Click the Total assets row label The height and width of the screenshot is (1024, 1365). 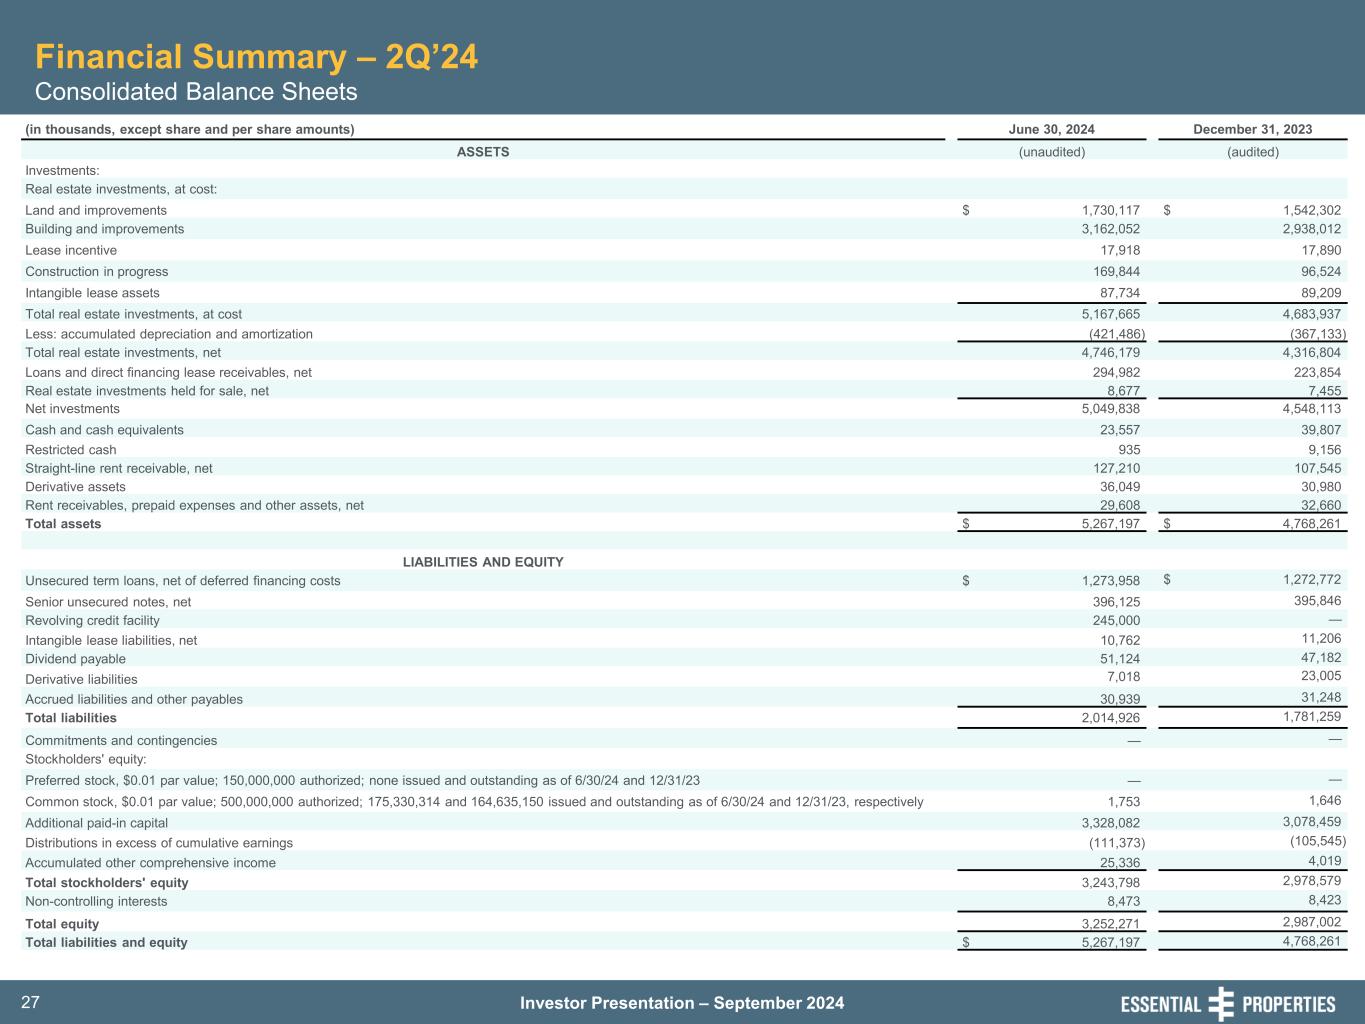[63, 524]
